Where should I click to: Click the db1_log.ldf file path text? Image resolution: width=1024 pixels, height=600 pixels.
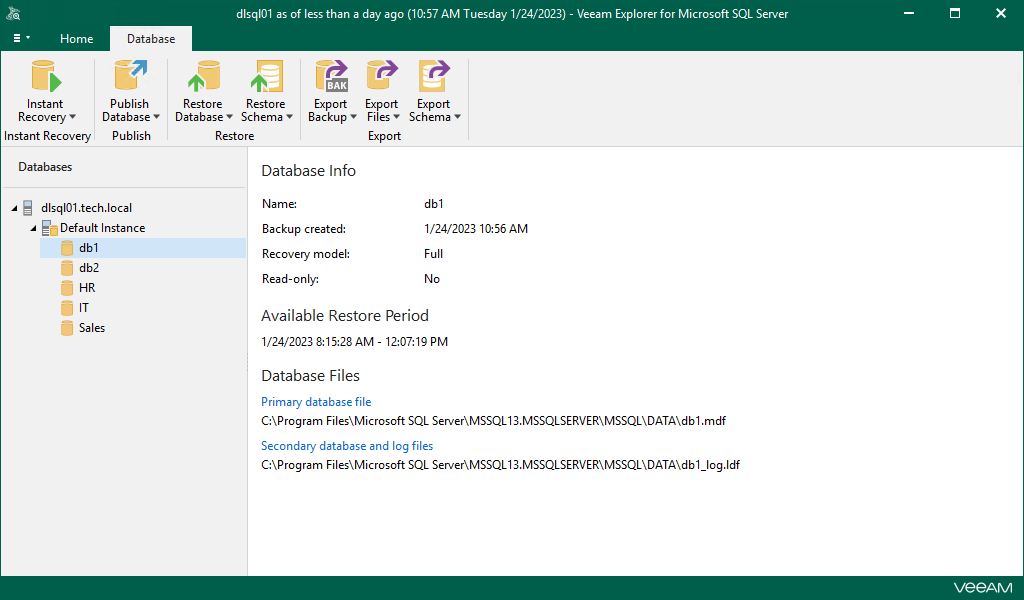(500, 465)
